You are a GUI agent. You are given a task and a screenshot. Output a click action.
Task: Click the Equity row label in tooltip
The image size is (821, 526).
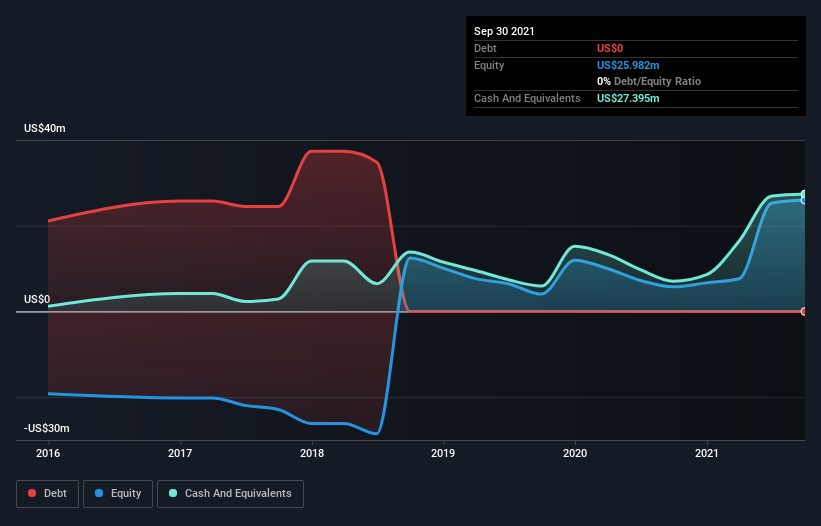[489, 65]
